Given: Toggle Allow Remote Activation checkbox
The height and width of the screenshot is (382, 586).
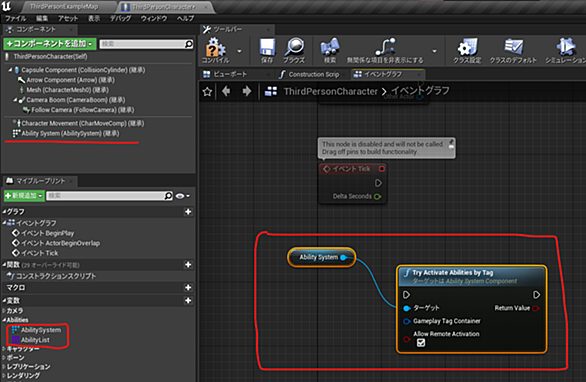Looking at the screenshot, I should tap(421, 342).
